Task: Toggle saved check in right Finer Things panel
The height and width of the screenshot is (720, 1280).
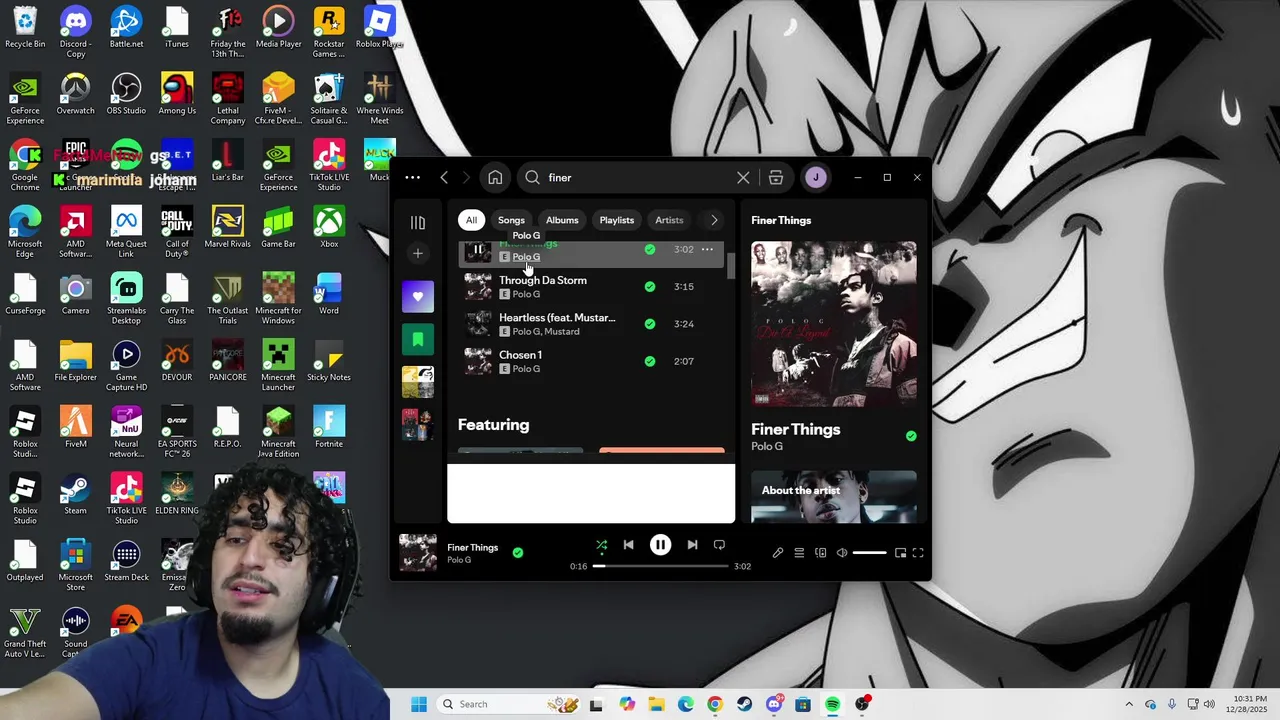Action: tap(911, 436)
